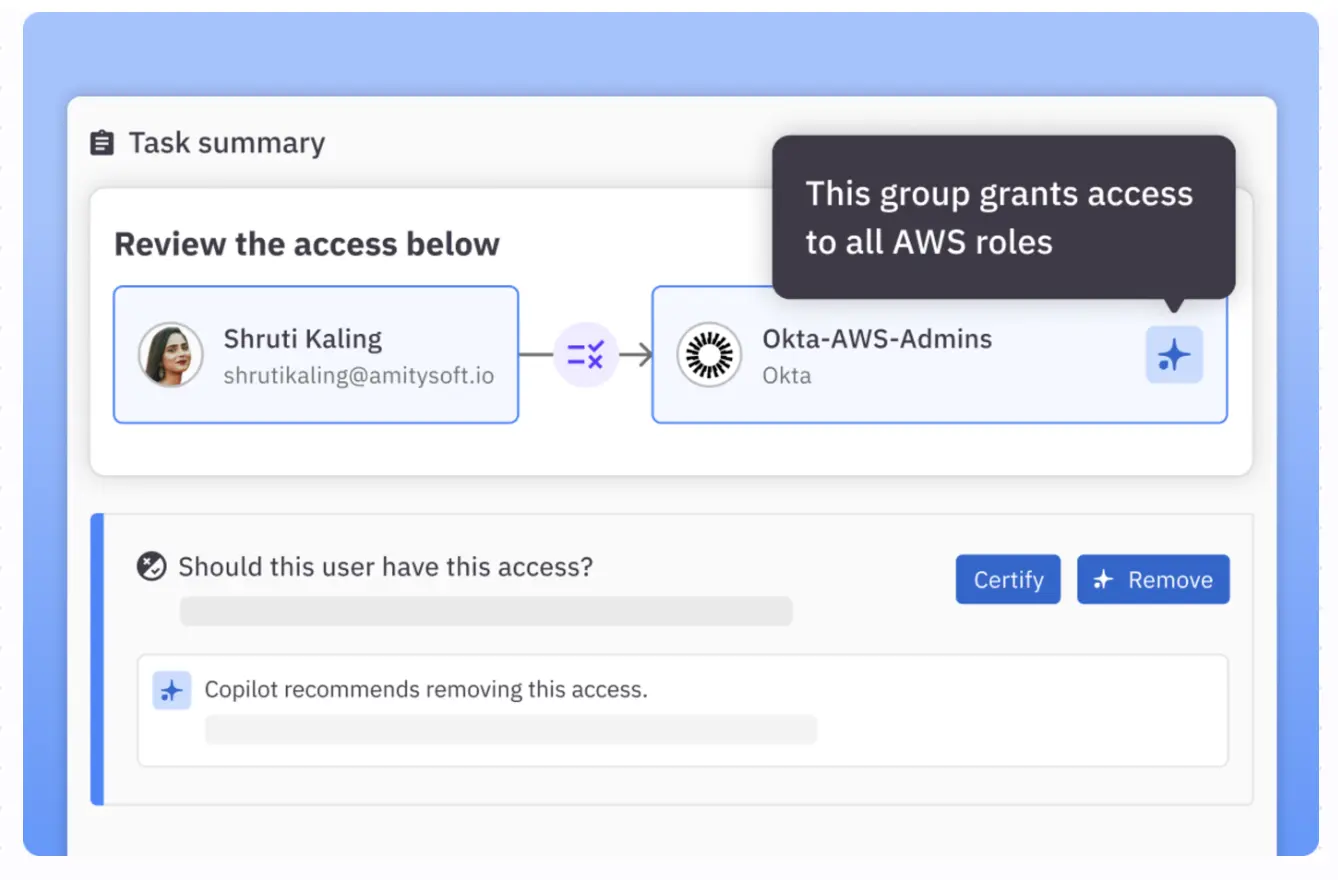The width and height of the screenshot is (1338, 880).
Task: Click the 'Task summary' heading
Action: 227,143
